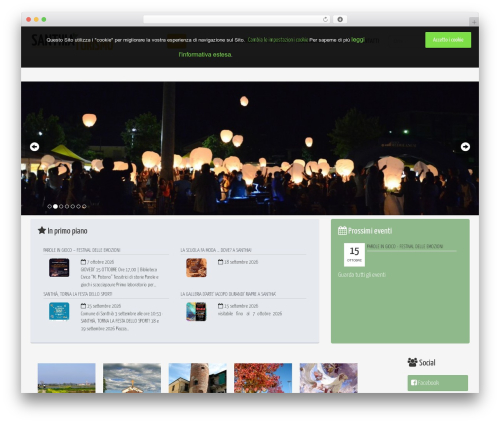Open a new tab with the plus button
Viewport: 500px width, 423px height.
(x=474, y=22)
